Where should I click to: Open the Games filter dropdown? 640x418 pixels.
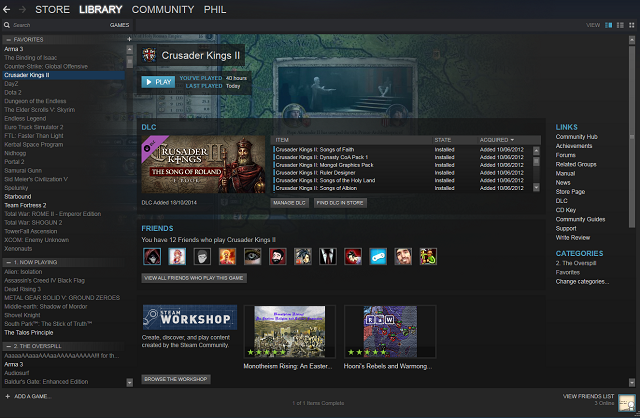pos(119,24)
